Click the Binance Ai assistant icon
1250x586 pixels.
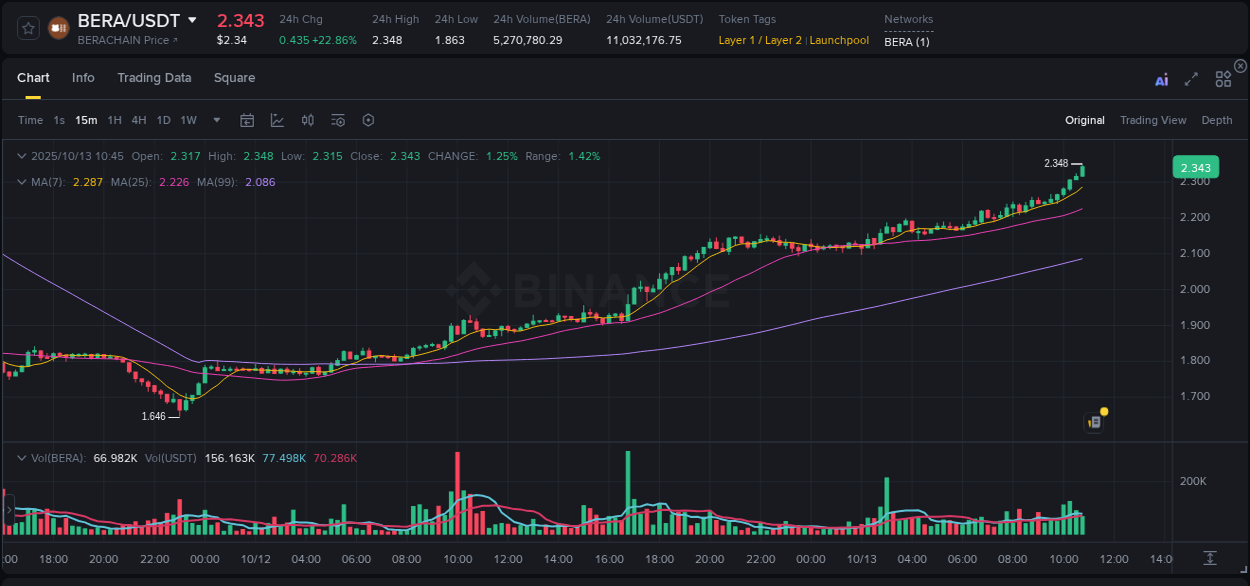point(1161,78)
